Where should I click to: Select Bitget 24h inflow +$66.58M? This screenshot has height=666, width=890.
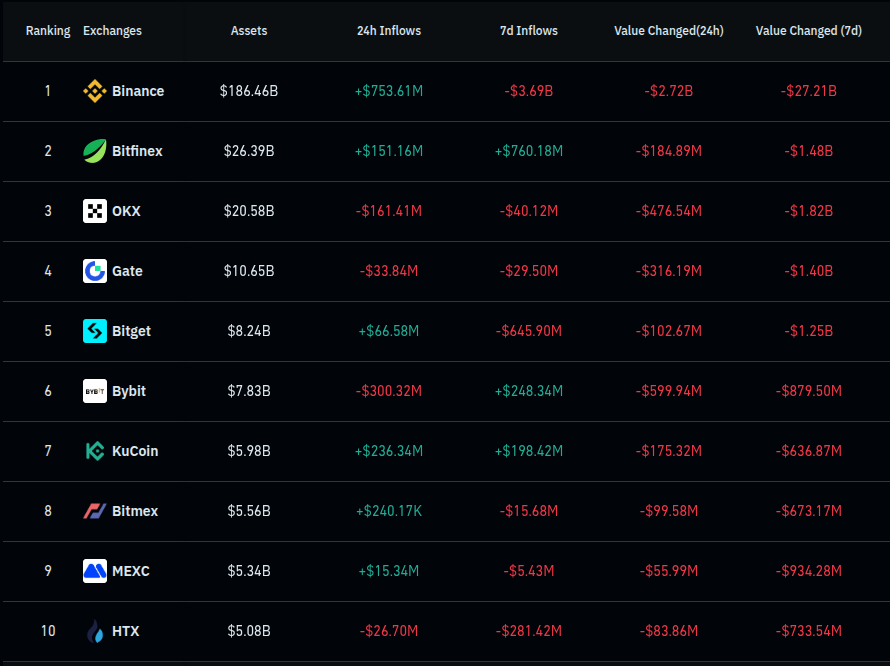[389, 331]
